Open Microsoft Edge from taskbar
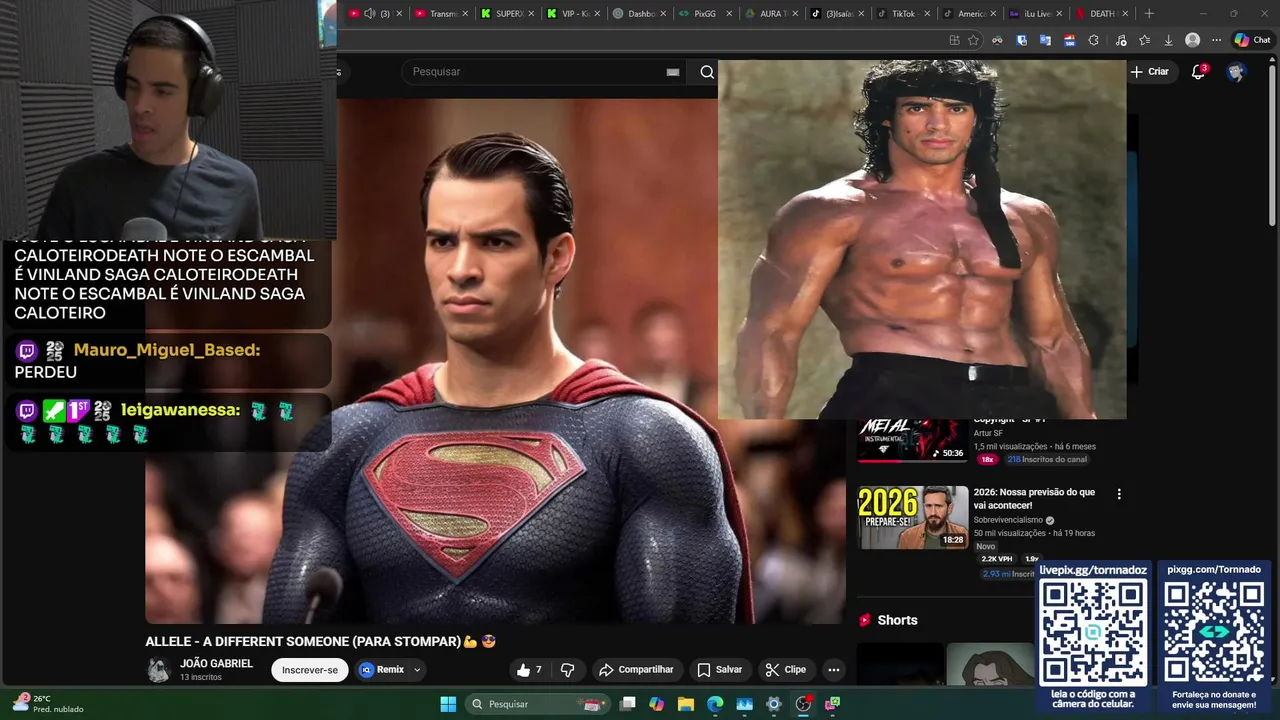Image resolution: width=1280 pixels, height=720 pixels. 715,704
